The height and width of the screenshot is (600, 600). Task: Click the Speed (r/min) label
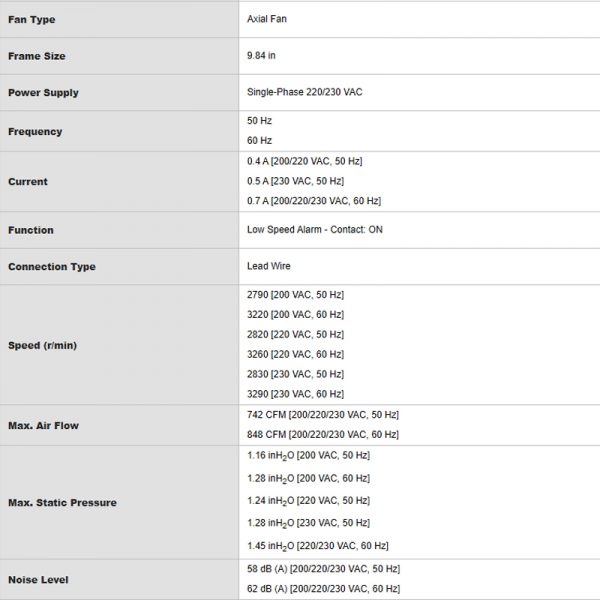[x=42, y=345]
